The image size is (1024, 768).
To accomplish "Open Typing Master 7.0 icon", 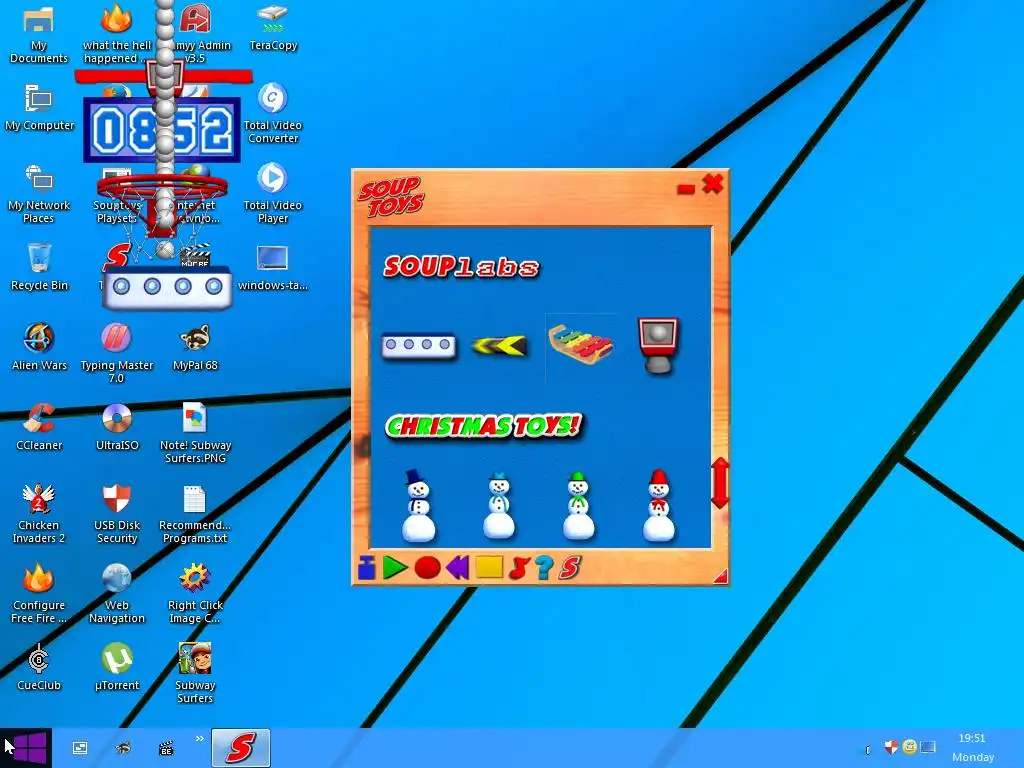I will 116,353.
